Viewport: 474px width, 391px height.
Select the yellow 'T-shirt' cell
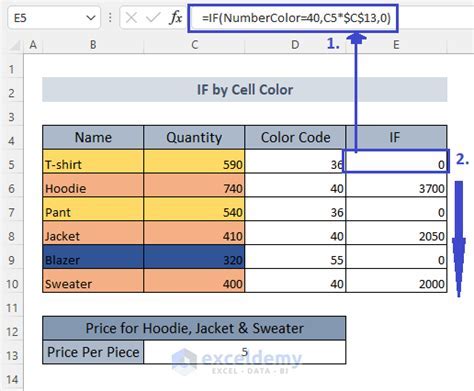click(x=93, y=161)
